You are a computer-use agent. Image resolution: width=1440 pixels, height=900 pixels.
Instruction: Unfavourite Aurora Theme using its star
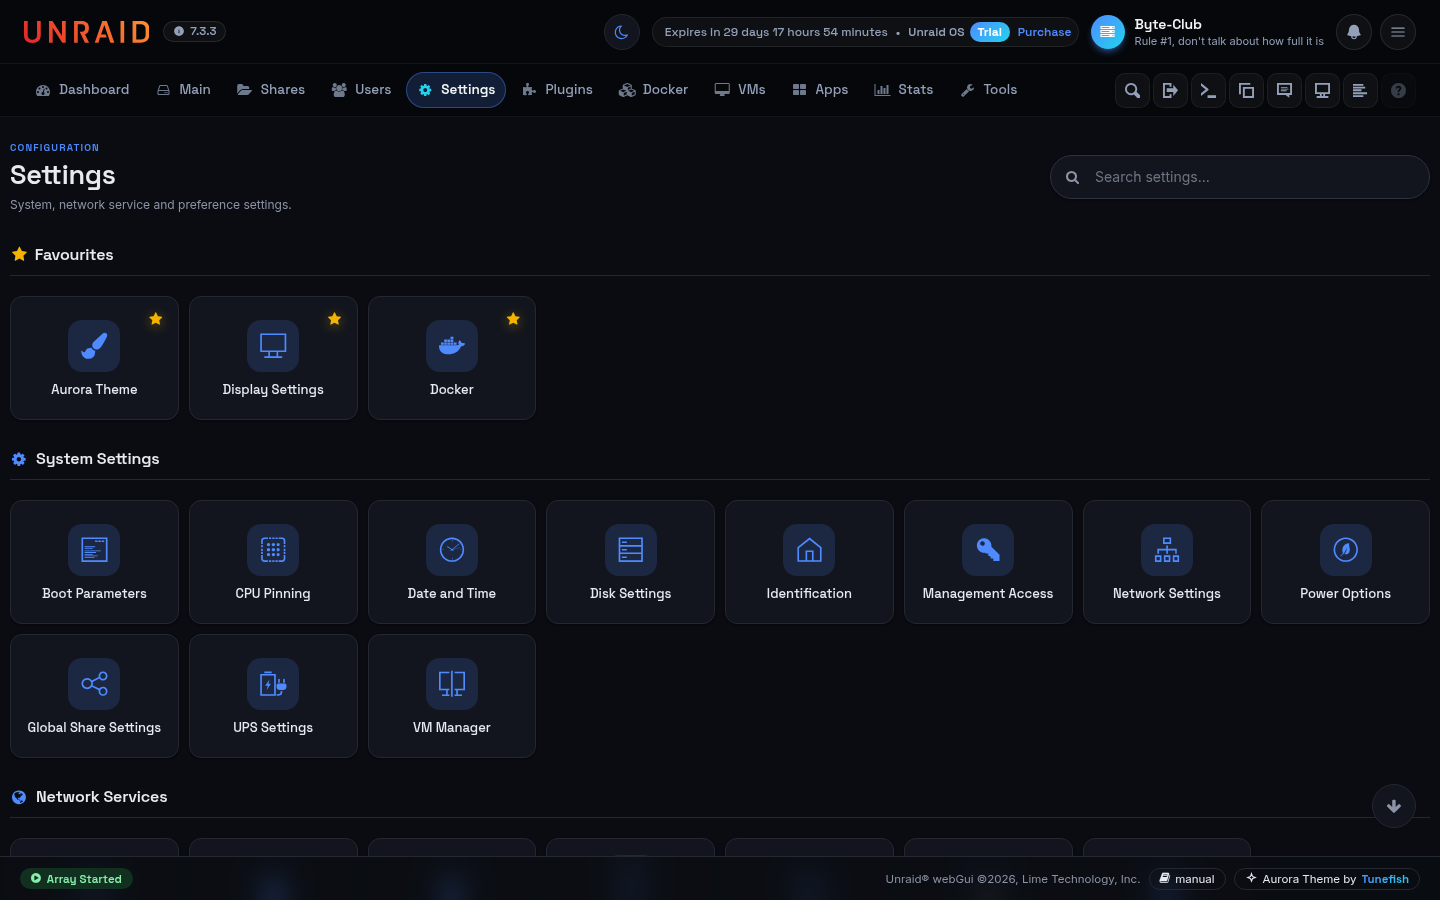[156, 319]
